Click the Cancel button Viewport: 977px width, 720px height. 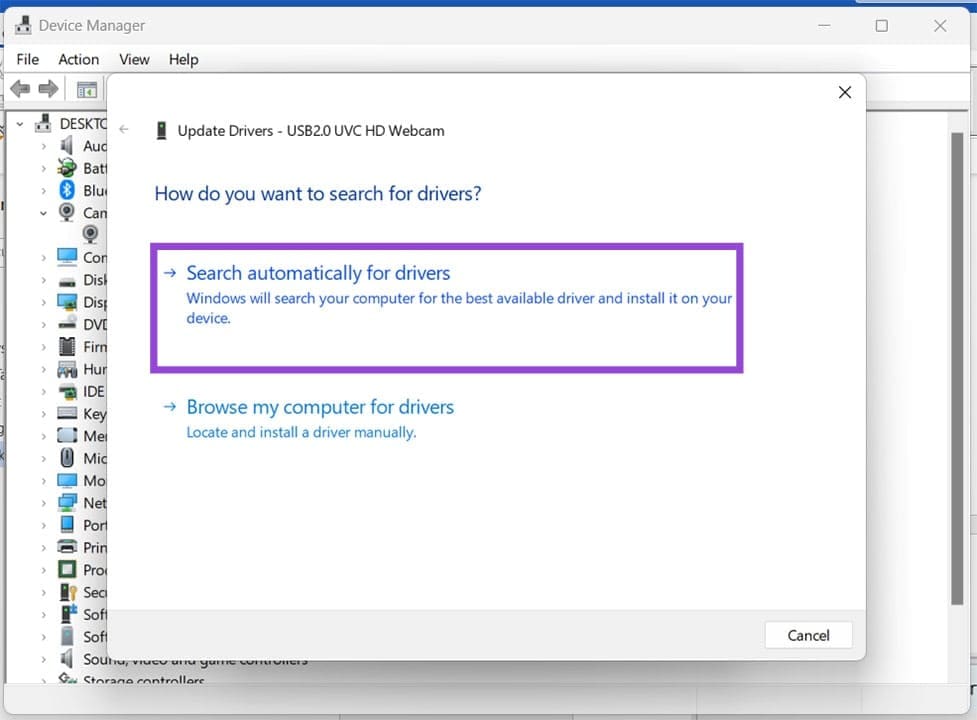(x=808, y=635)
